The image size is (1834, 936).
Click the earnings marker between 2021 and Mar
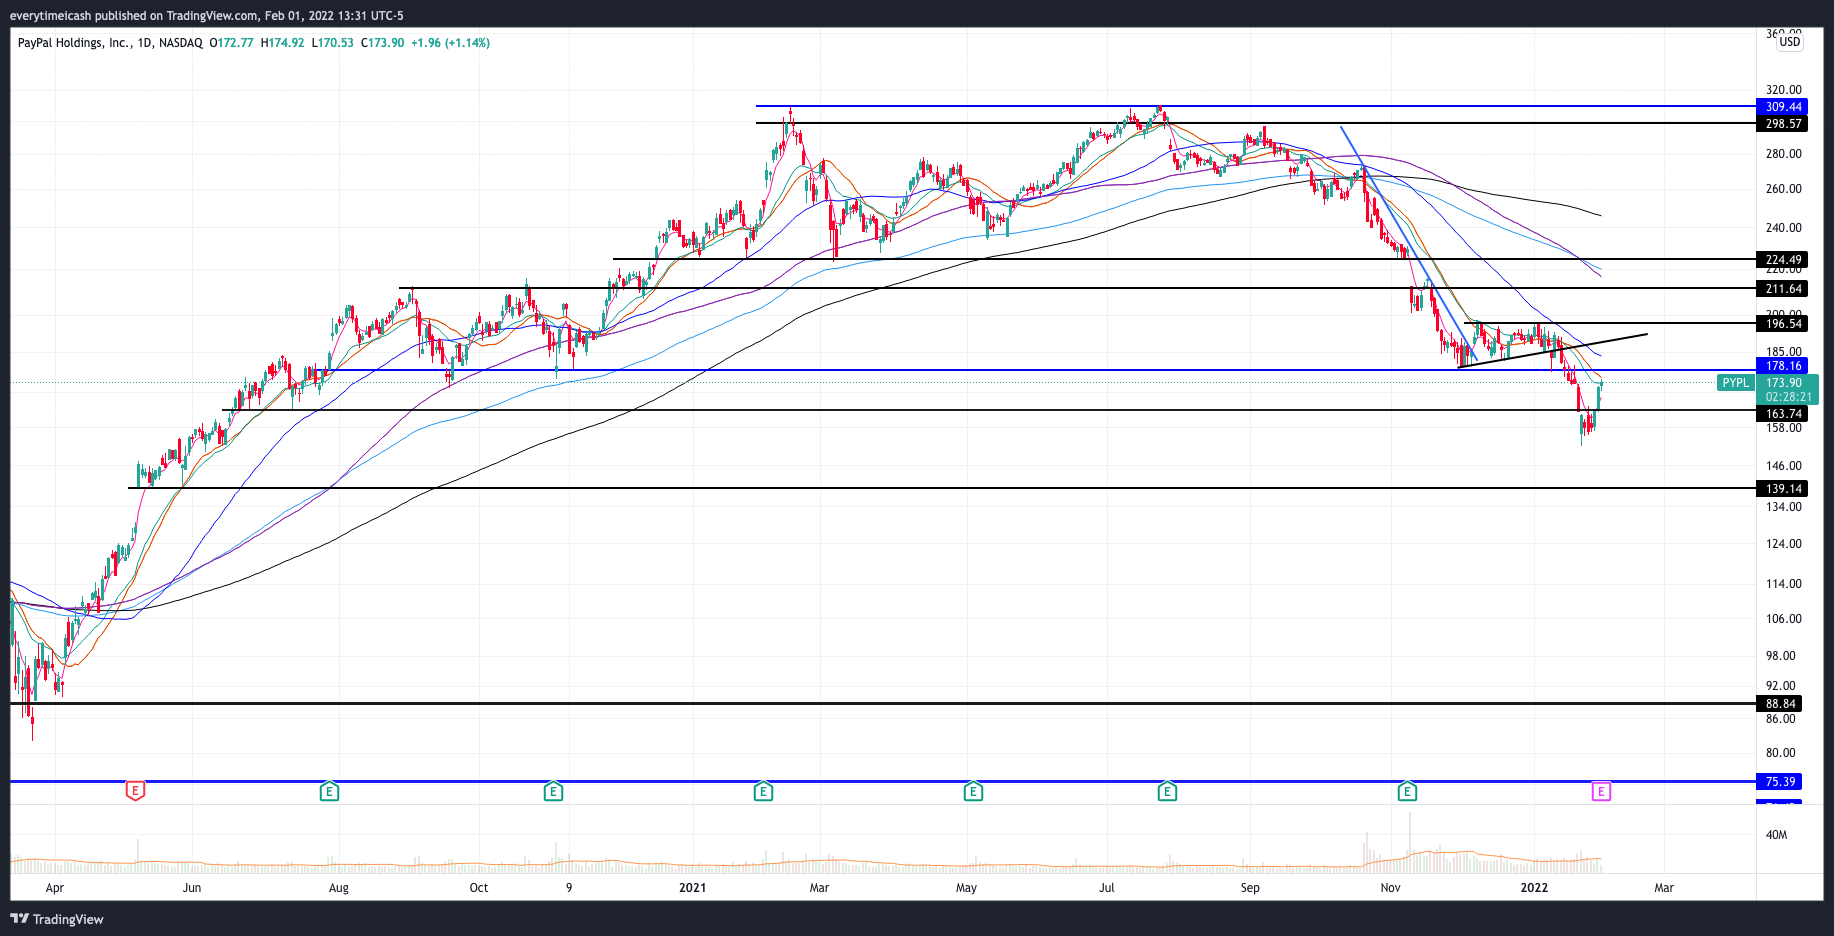point(763,792)
